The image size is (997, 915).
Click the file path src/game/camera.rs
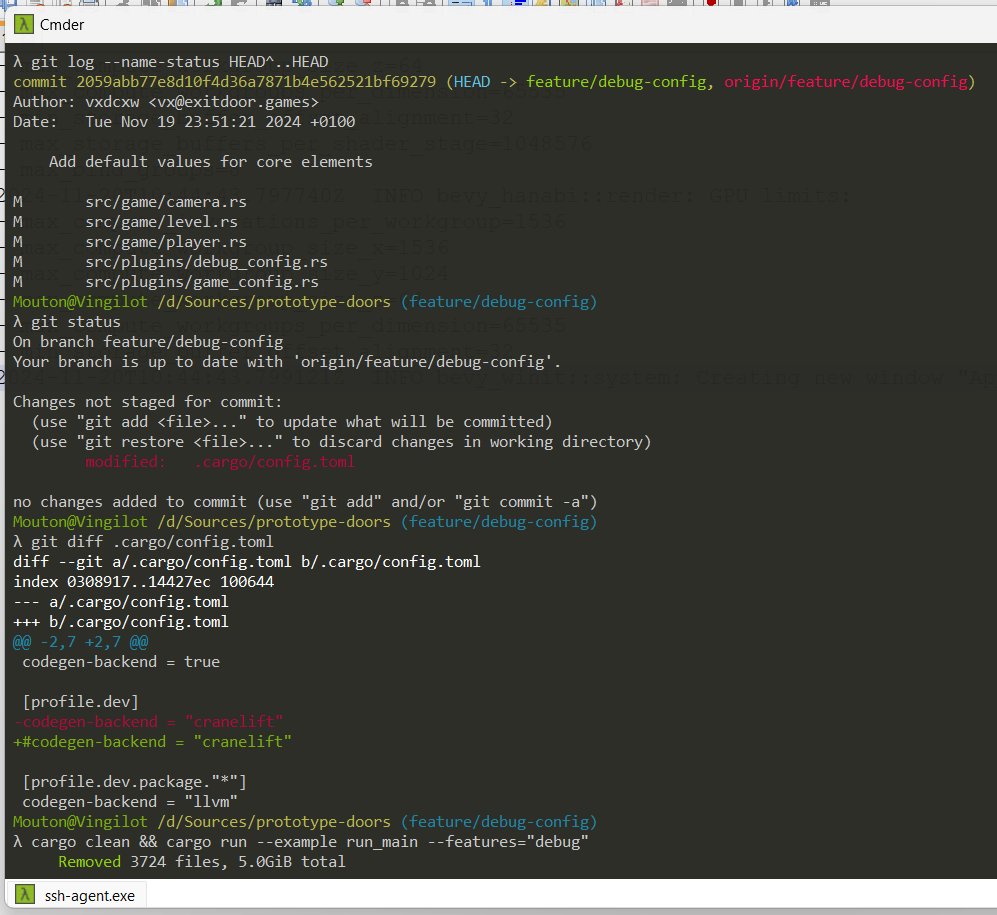click(166, 202)
